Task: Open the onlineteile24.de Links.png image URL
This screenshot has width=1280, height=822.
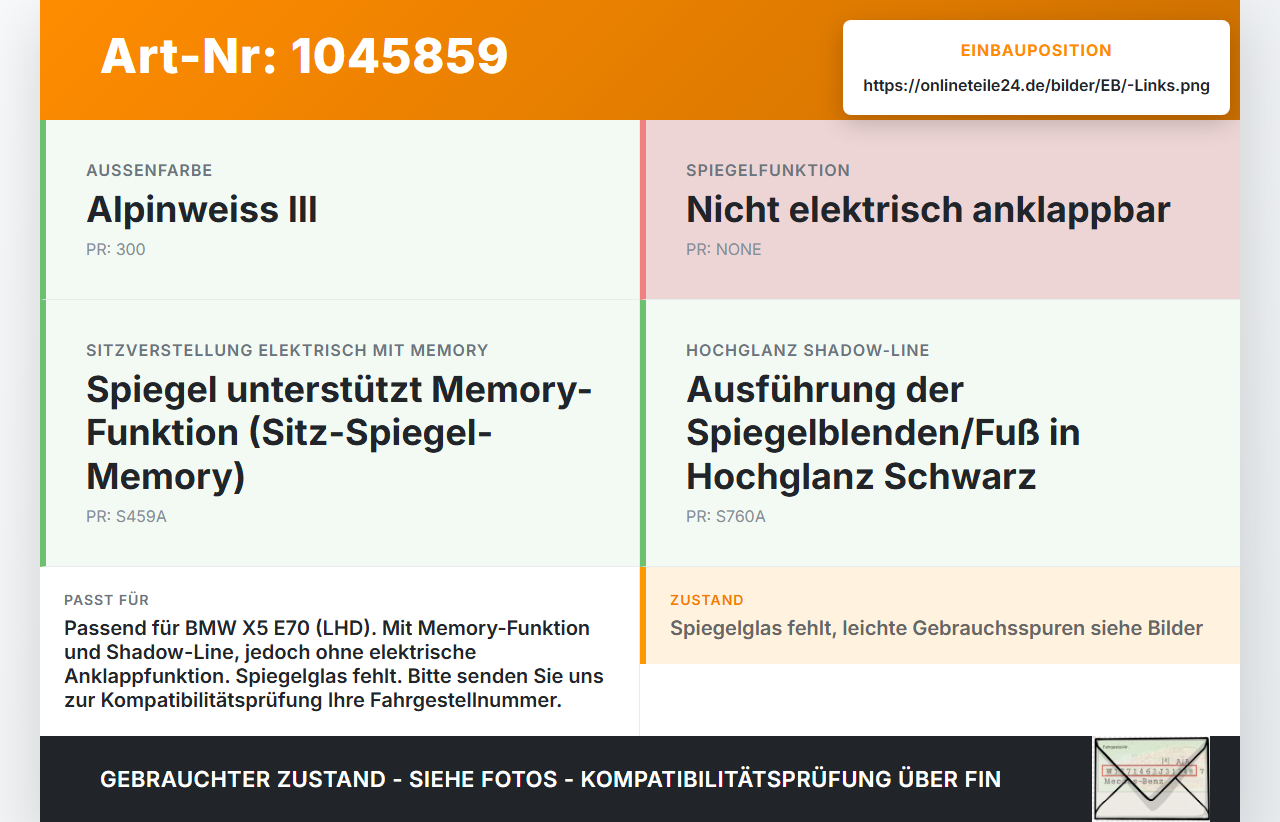Action: [1036, 86]
